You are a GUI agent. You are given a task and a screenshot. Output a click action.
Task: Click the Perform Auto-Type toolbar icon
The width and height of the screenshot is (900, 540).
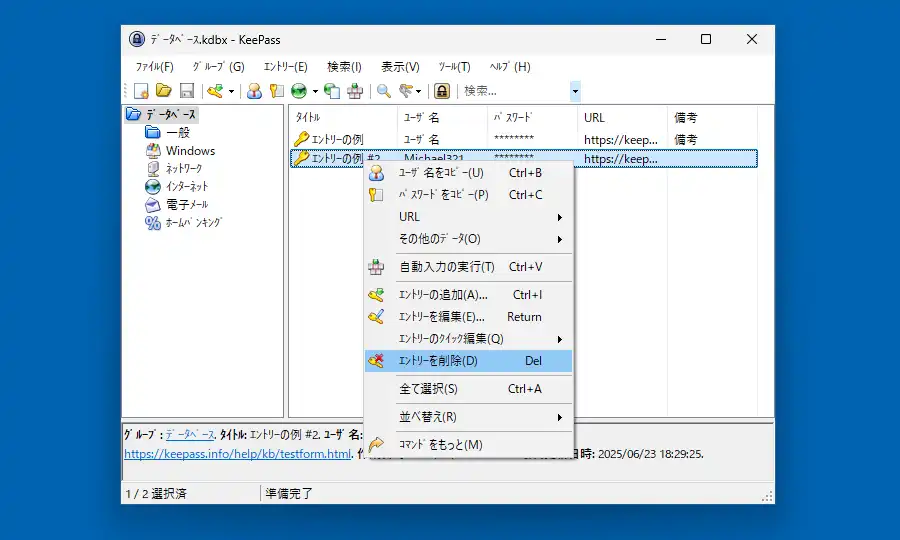[x=355, y=91]
